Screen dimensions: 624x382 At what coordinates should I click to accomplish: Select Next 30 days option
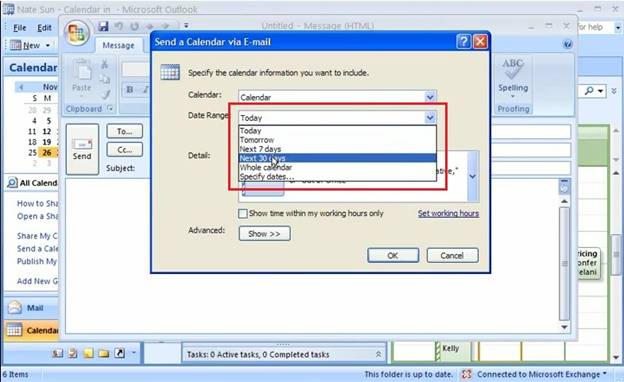(x=337, y=158)
